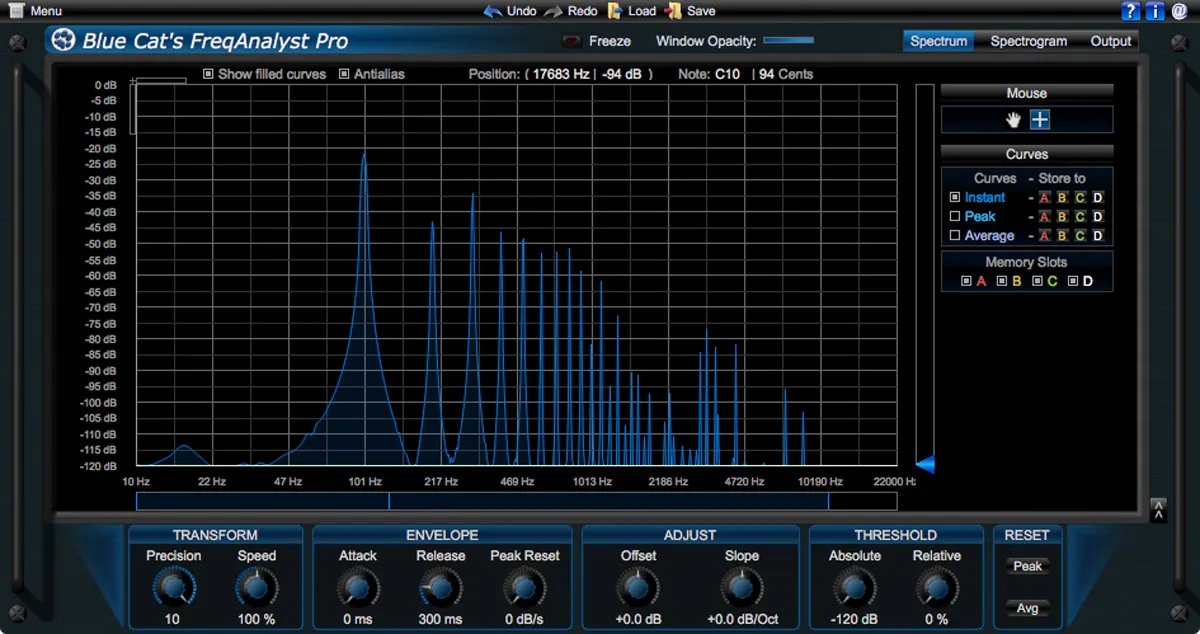Click the @ website icon
1200x634 pixels.
[x=1179, y=11]
